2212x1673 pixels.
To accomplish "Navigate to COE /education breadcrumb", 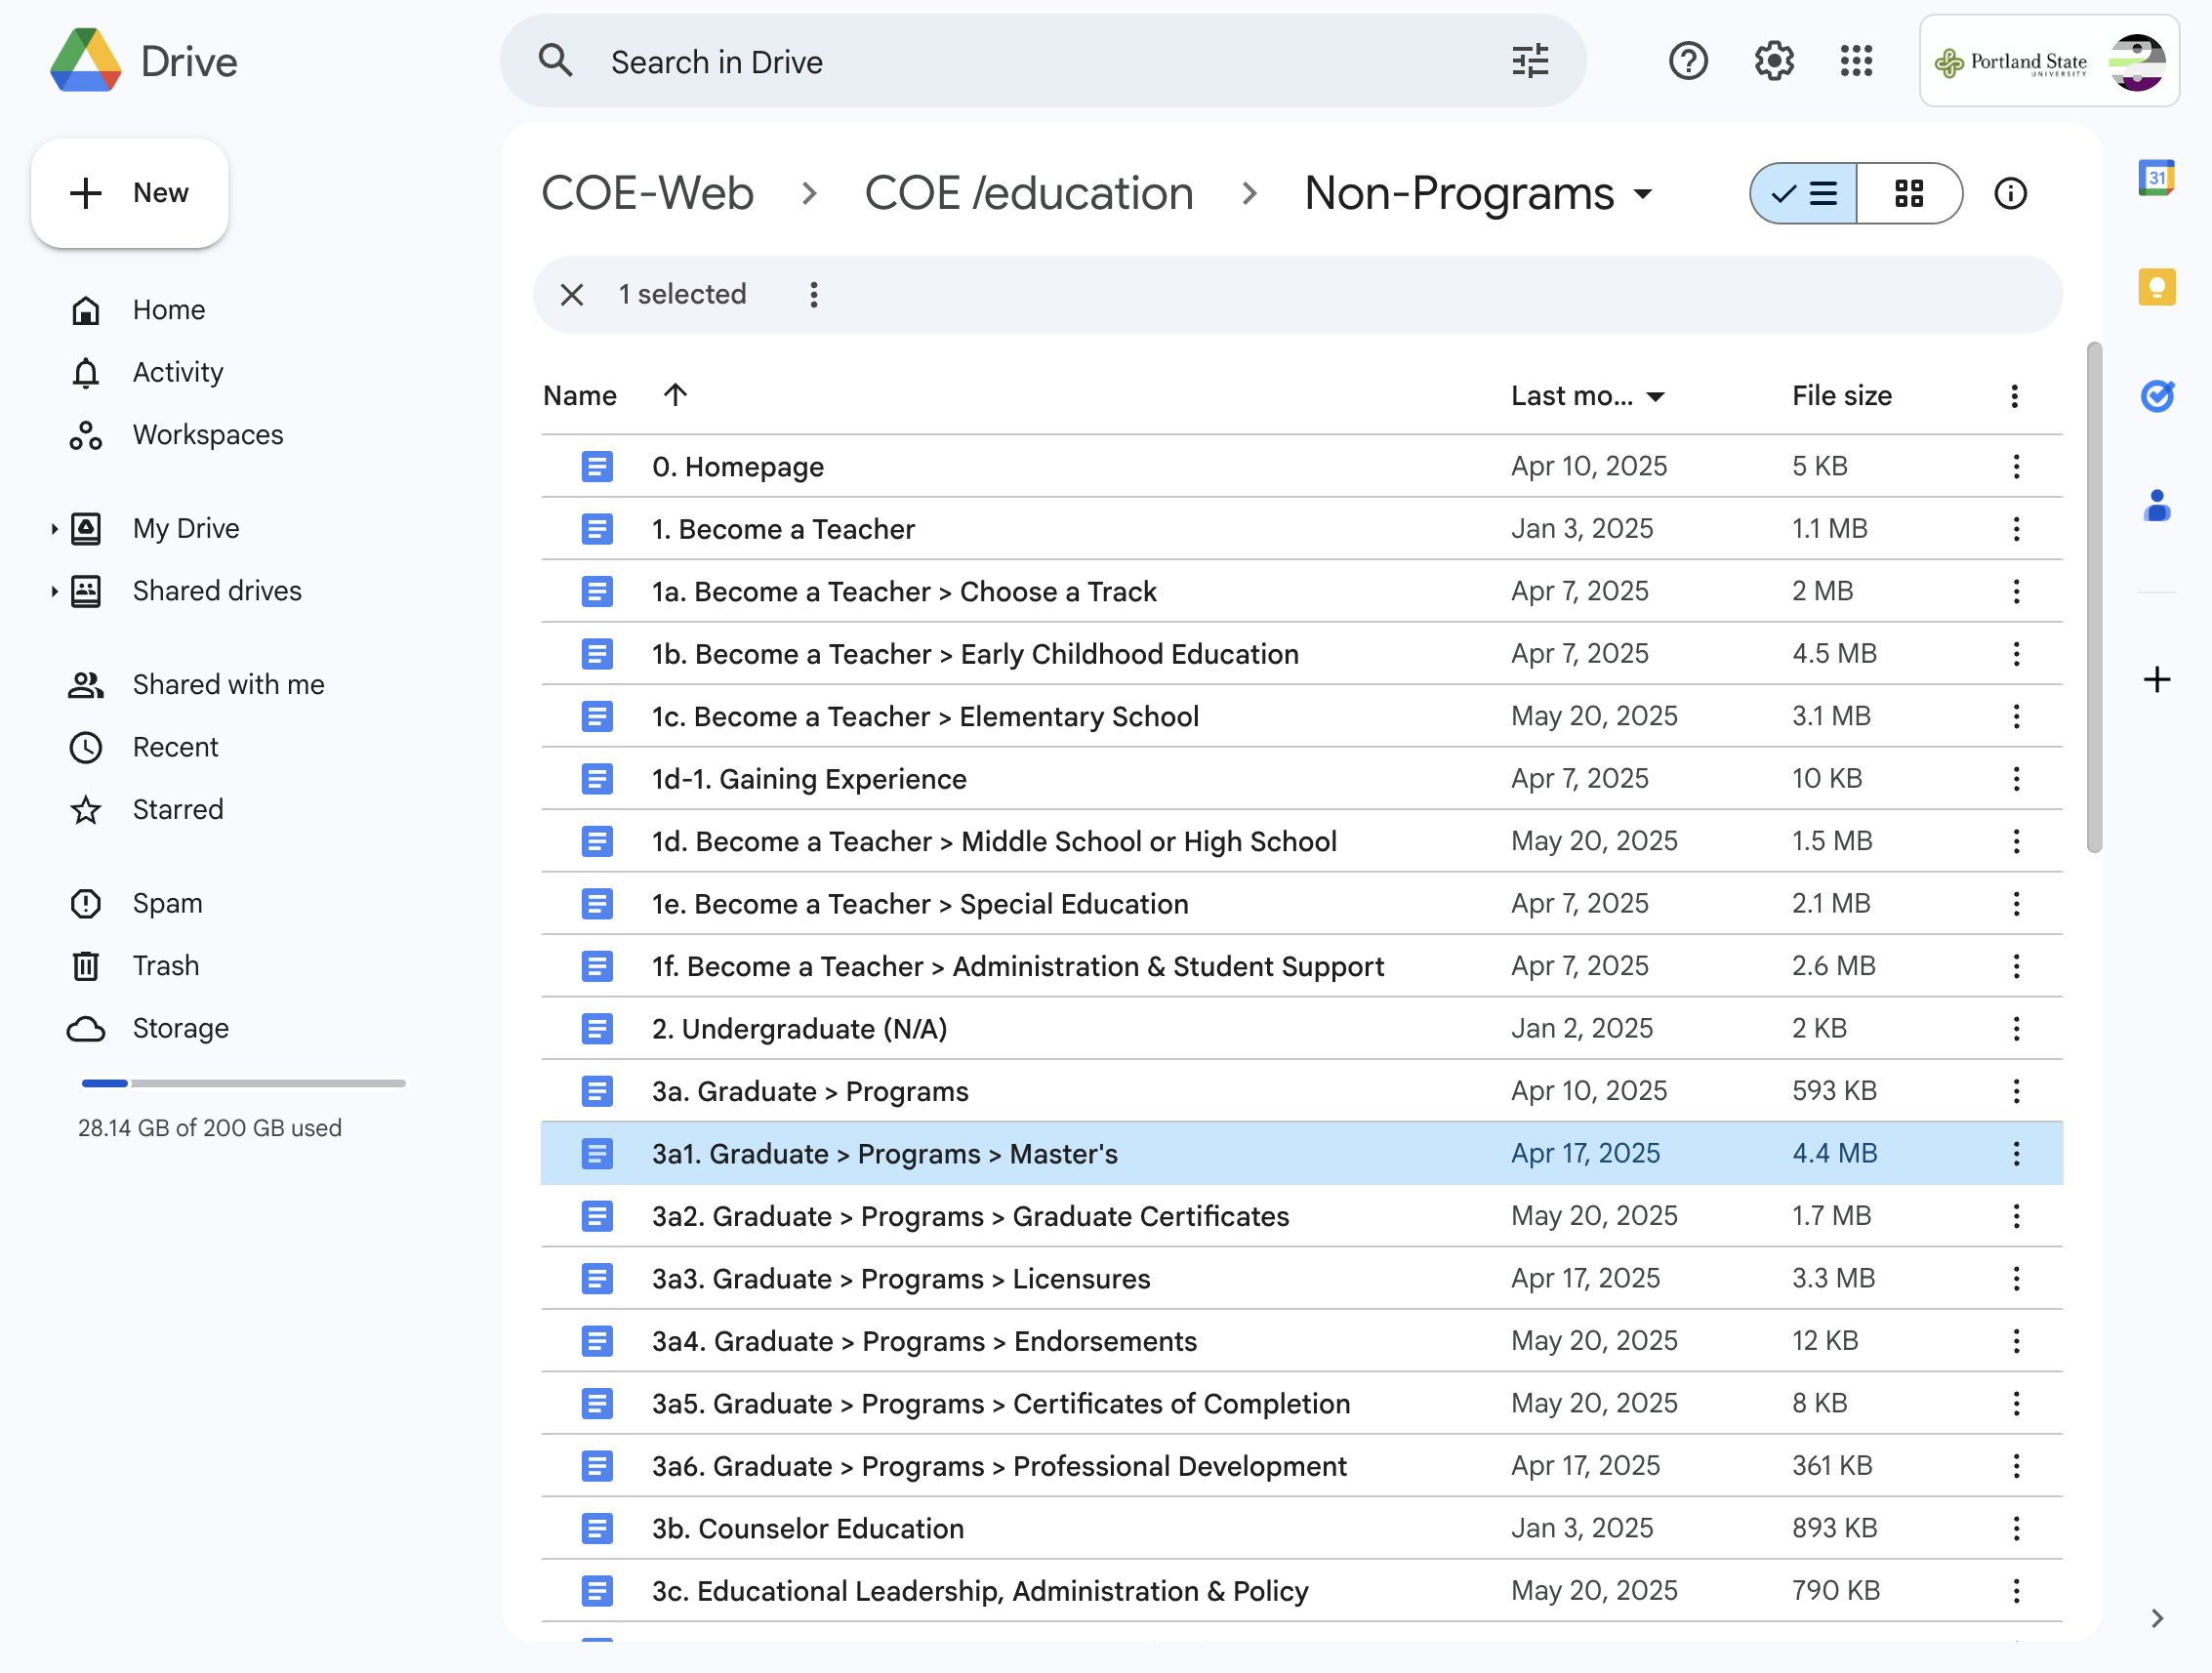I will click(1029, 193).
